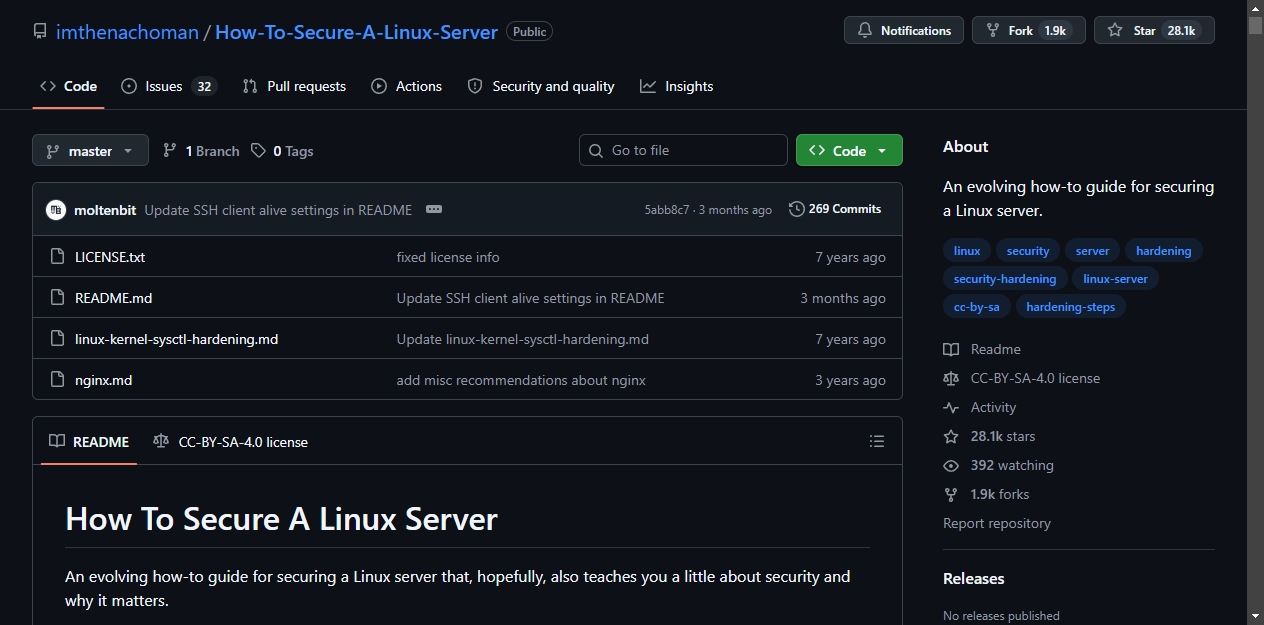View the 1 Branch link
1264x625 pixels.
pos(201,151)
